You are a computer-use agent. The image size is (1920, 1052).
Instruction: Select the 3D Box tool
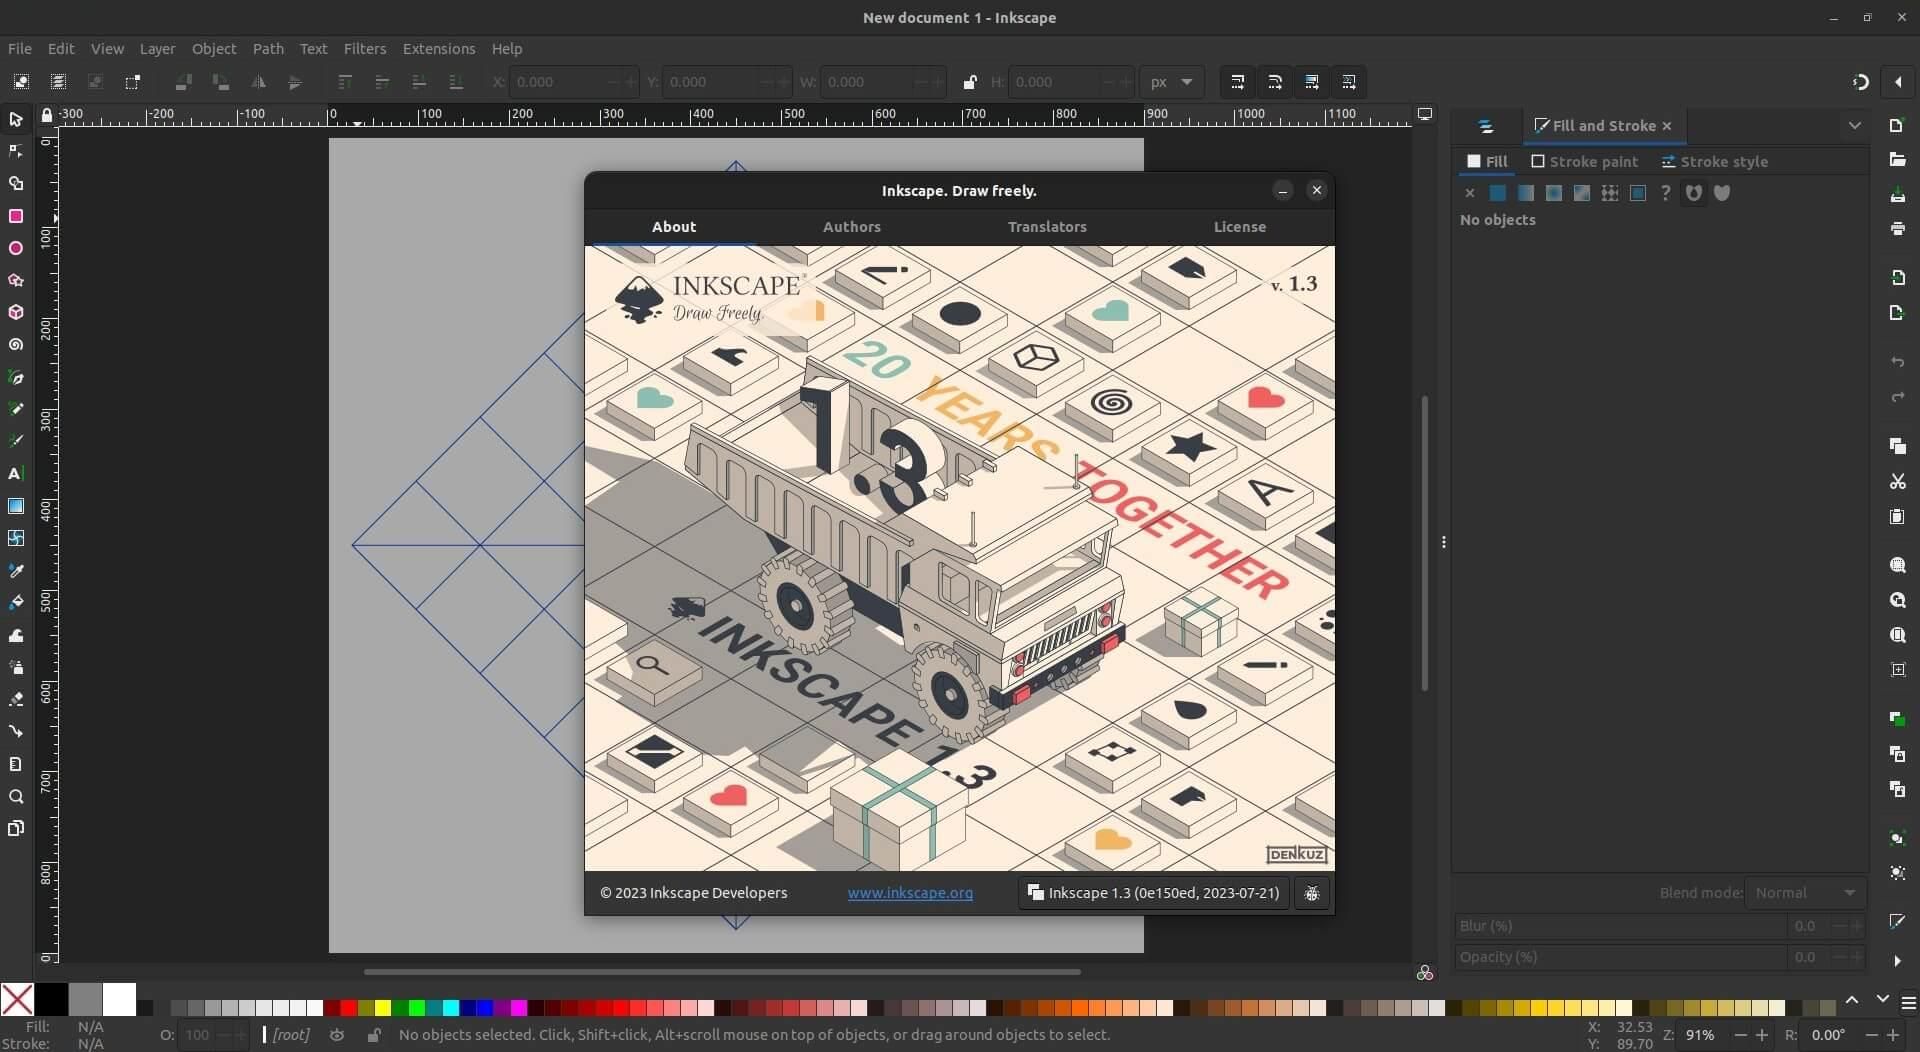pyautogui.click(x=16, y=312)
